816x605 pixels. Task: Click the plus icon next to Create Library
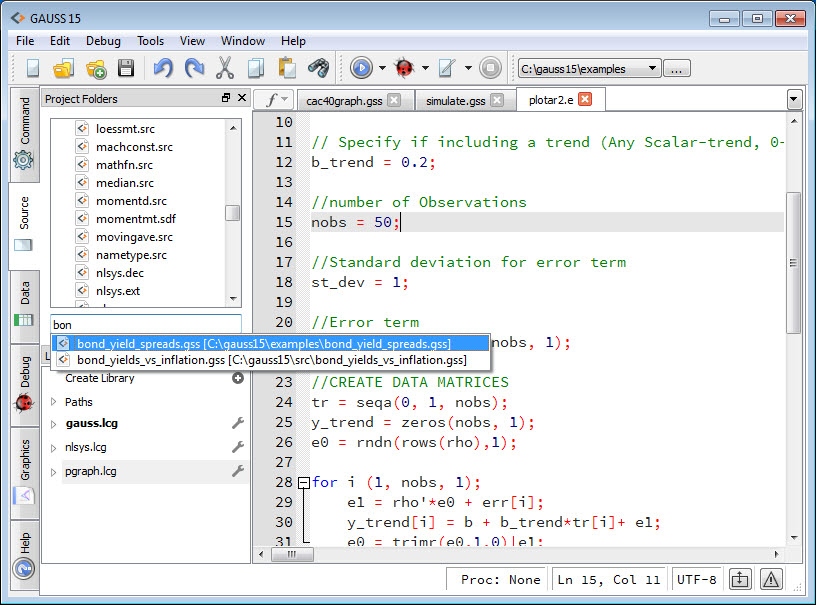[x=238, y=378]
